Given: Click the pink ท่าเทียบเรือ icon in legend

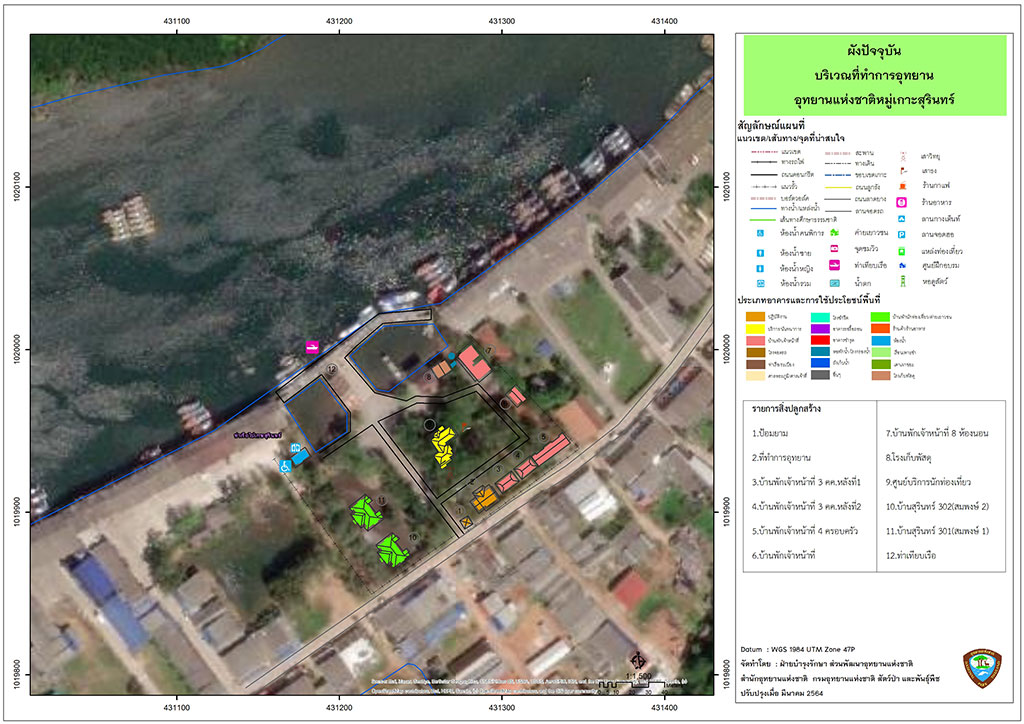Looking at the screenshot, I should click(x=834, y=265).
